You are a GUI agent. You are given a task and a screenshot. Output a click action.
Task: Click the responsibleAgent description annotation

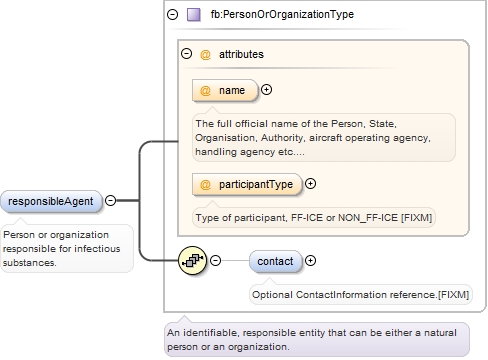tap(67, 249)
